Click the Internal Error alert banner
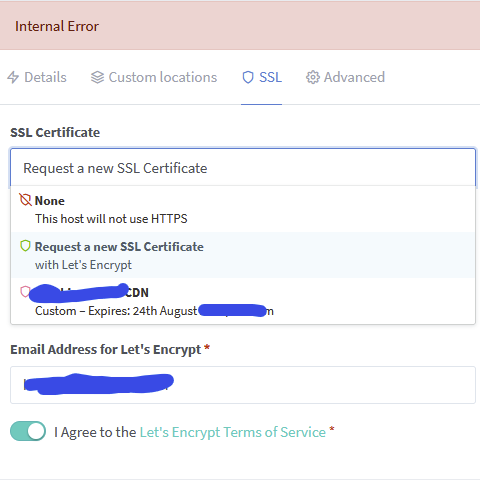480x486 pixels. point(240,26)
